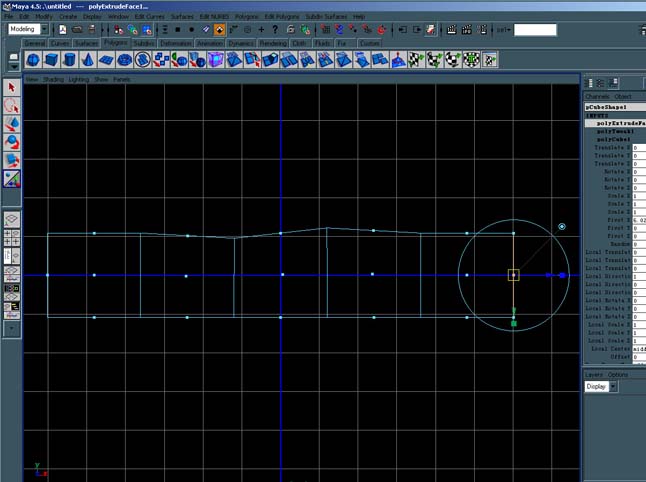Open the Create menu
The image size is (646, 482).
coord(68,16)
